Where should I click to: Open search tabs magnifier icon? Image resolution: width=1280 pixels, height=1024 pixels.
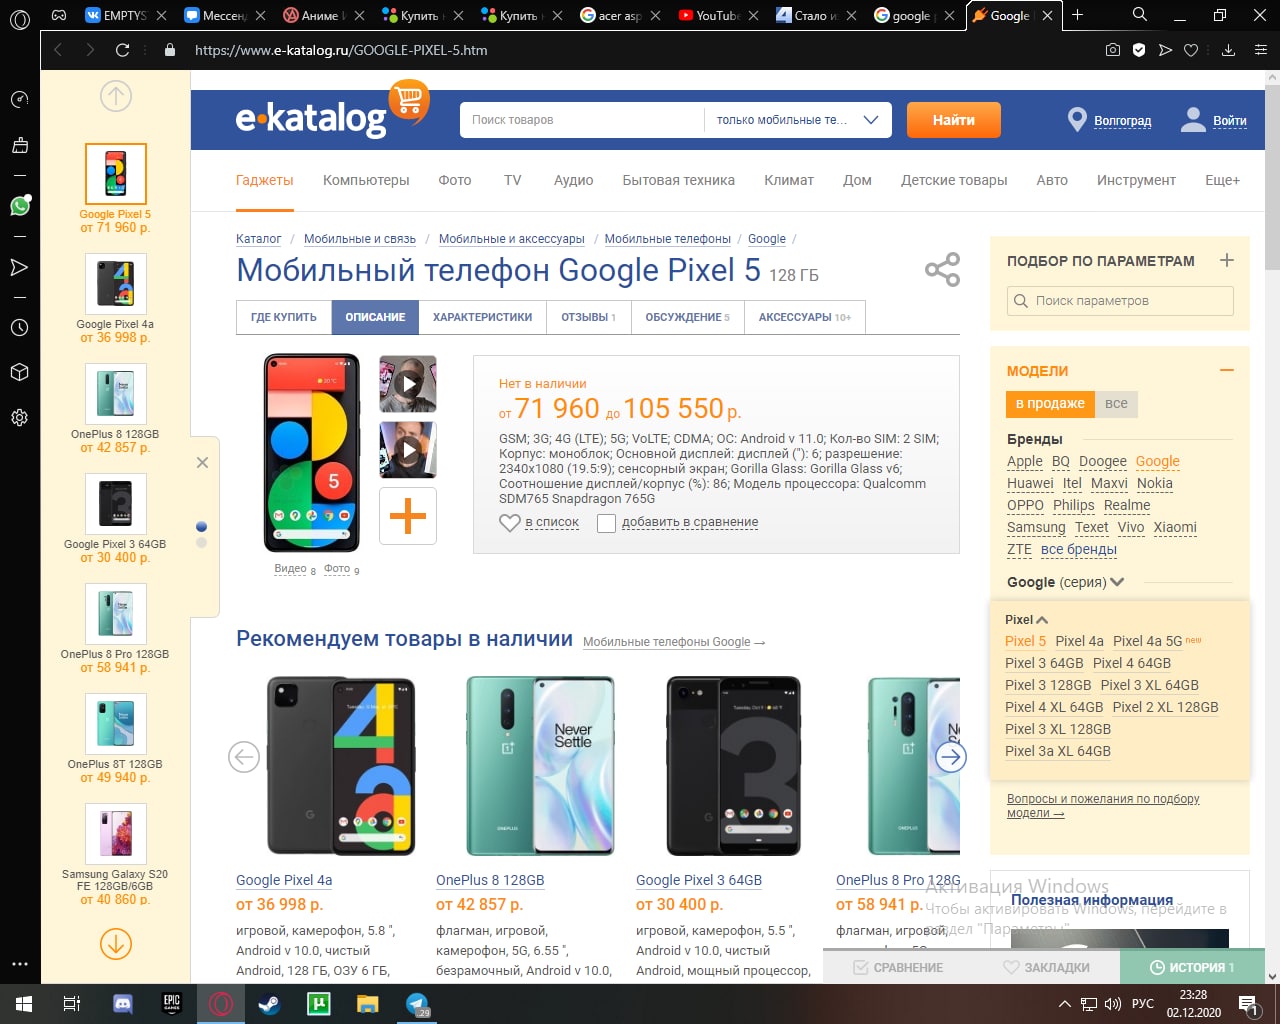(x=1140, y=15)
